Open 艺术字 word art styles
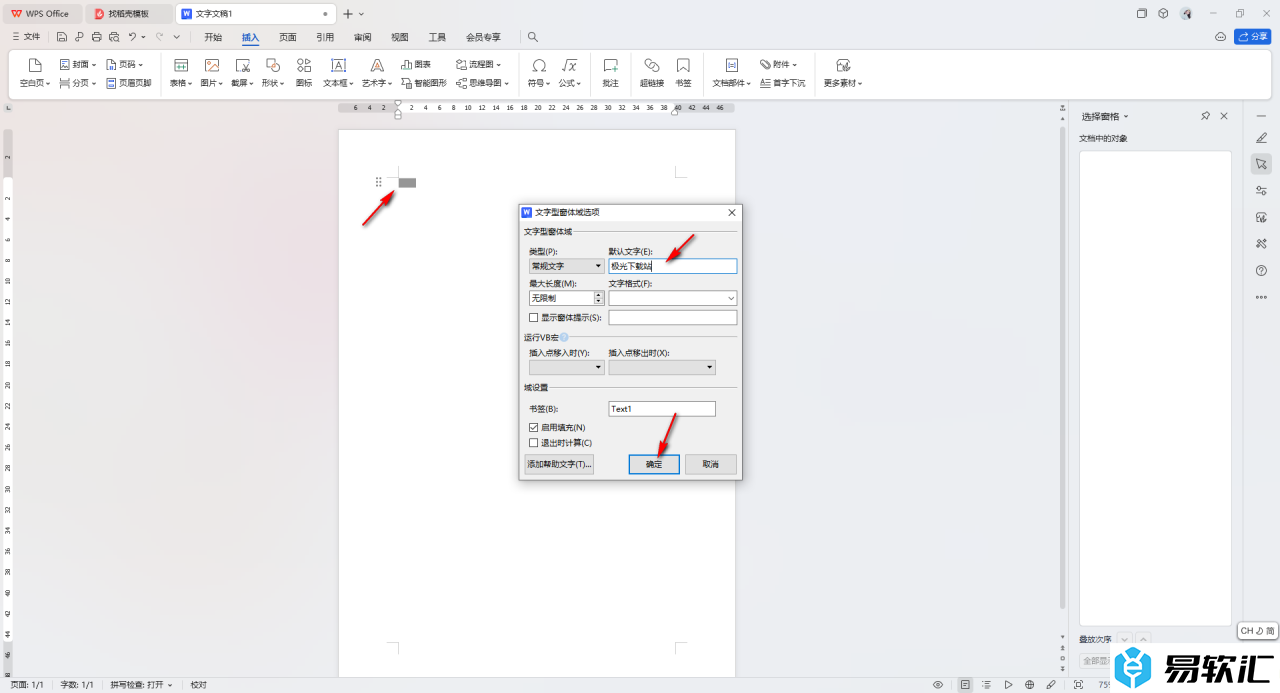The height and width of the screenshot is (693, 1280). [377, 73]
